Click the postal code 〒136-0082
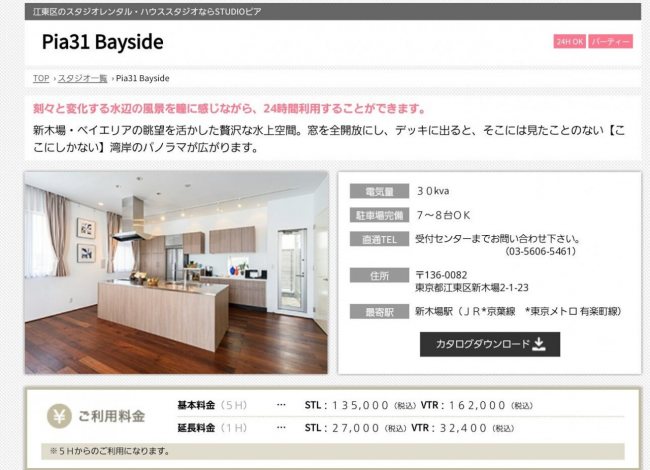This screenshot has width=650, height=470. [x=441, y=275]
